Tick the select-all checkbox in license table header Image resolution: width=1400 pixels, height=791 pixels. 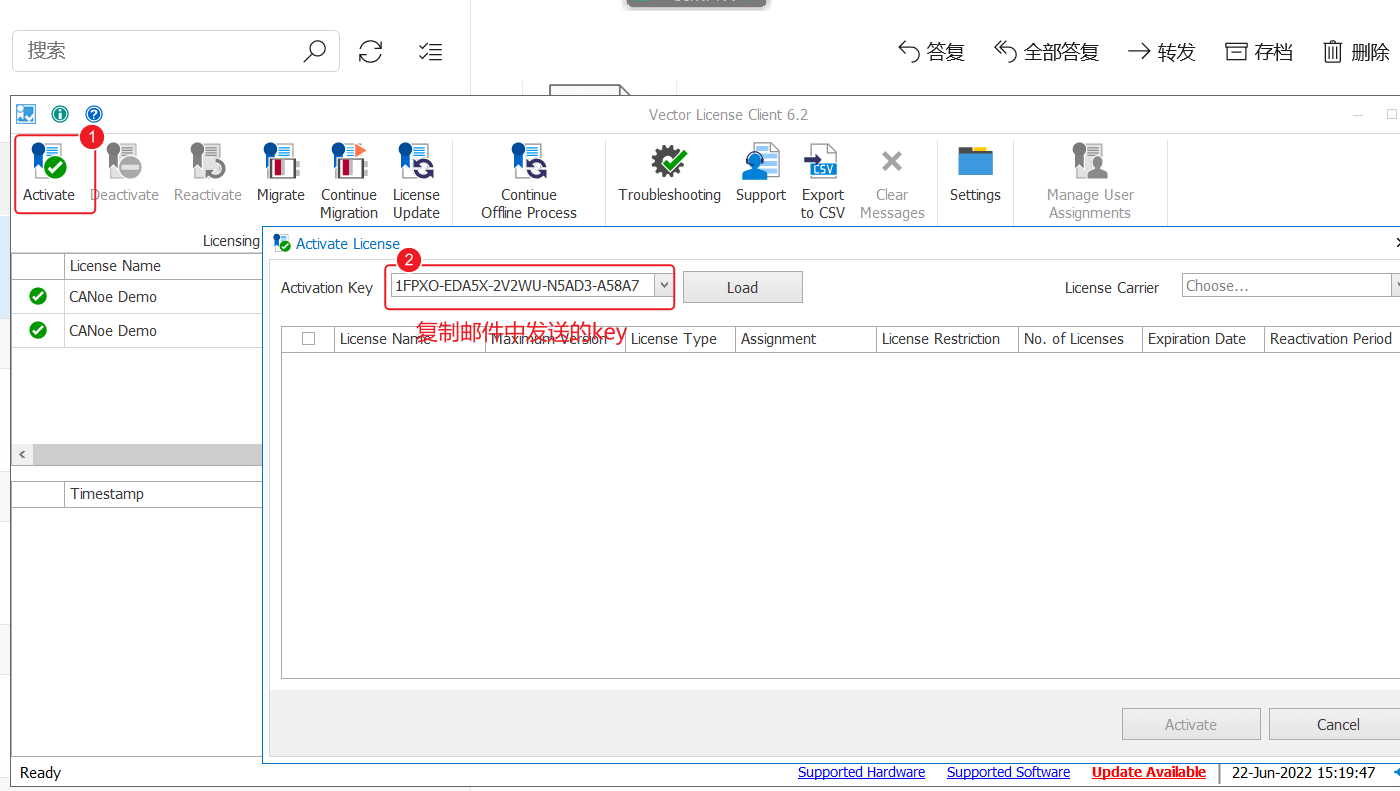point(308,338)
